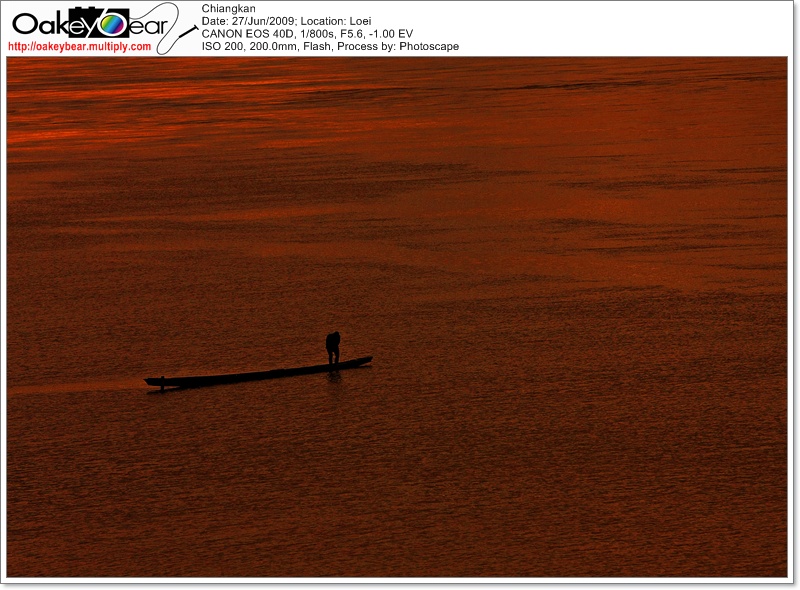Click the 'Date: 27/Jun/2009; Location: Loei' line
800x590 pixels.
286,21
